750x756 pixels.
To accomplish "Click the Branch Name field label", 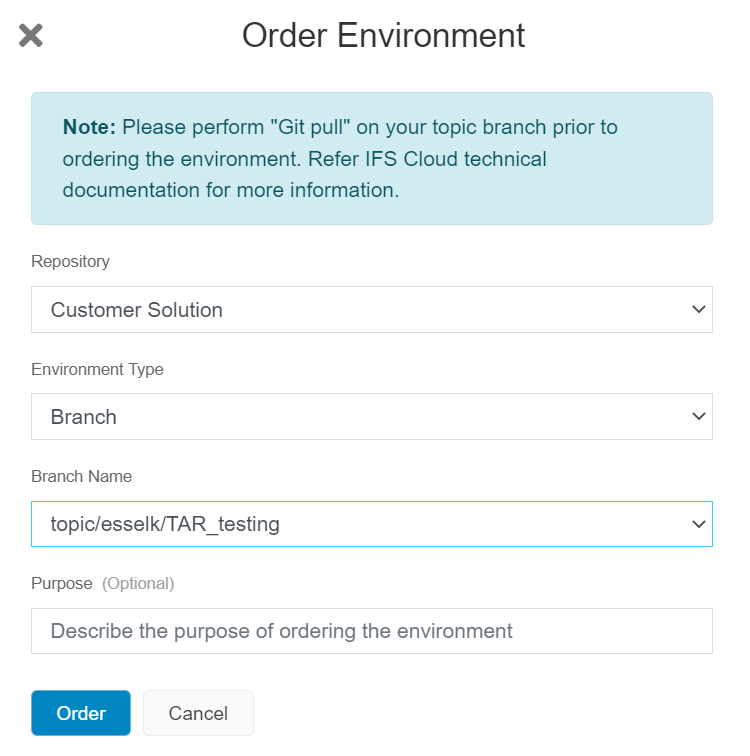I will [x=81, y=476].
